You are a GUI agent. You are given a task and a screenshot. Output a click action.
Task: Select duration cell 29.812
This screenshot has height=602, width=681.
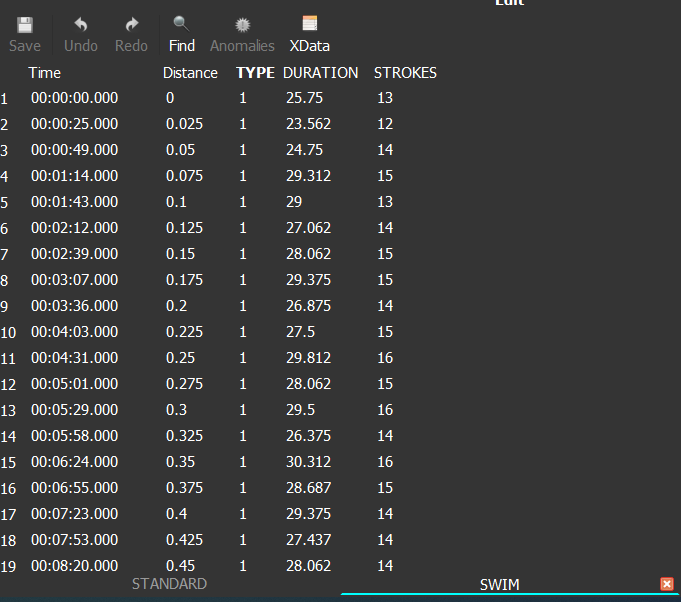(x=308, y=358)
